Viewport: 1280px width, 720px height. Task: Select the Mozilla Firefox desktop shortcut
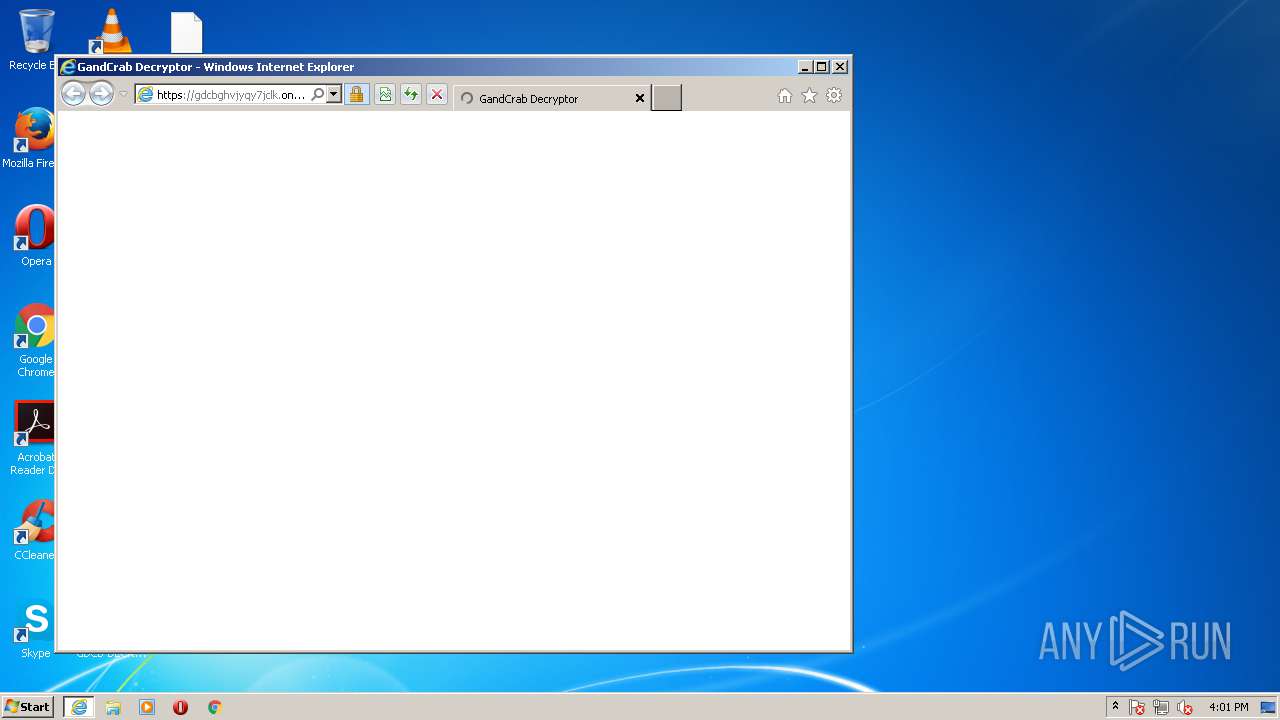point(30,138)
